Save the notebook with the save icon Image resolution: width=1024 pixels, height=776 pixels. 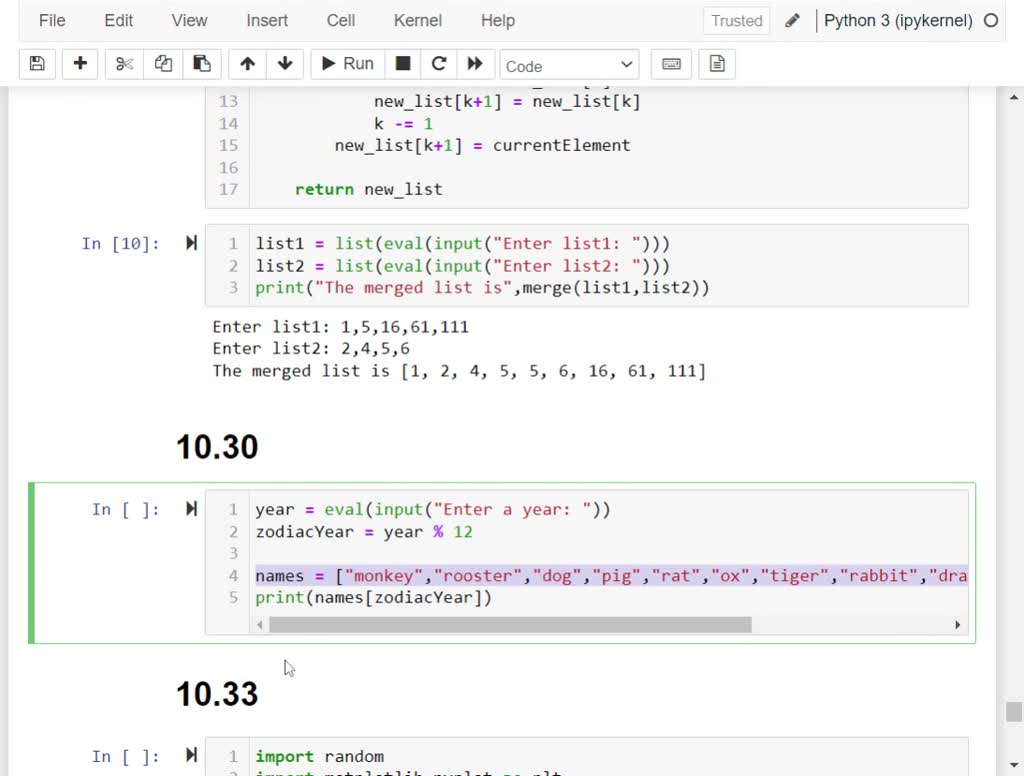36,63
